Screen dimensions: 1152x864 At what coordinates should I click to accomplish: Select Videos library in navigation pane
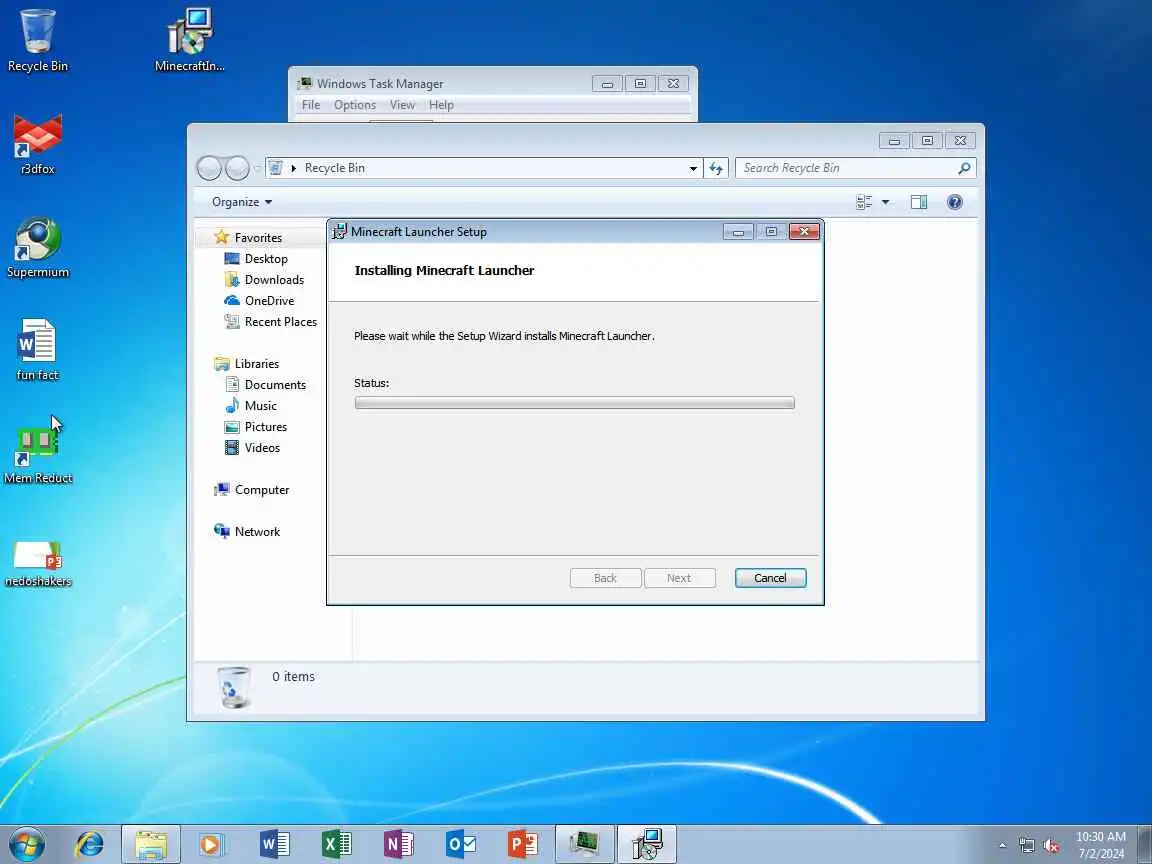pos(252,447)
